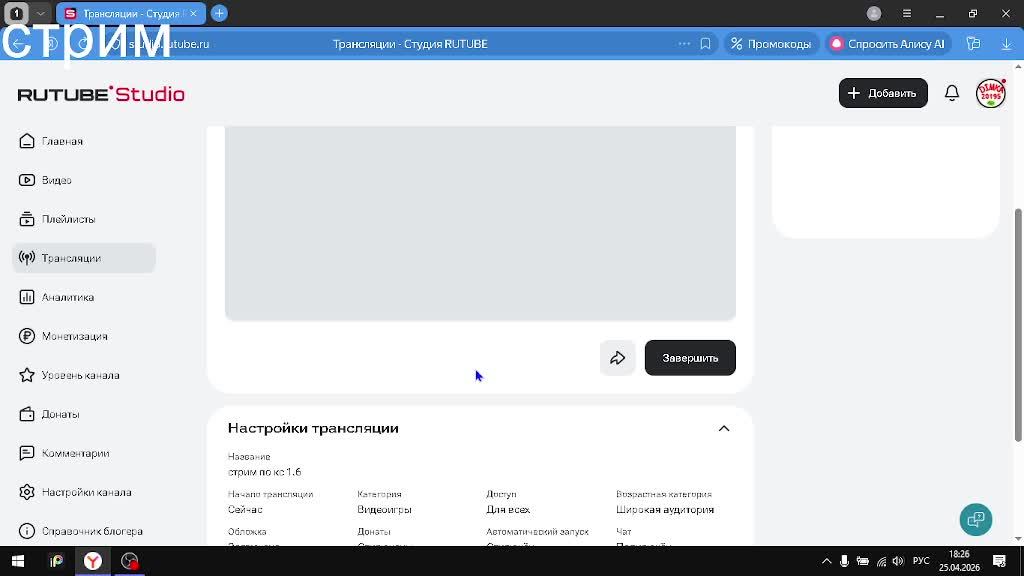The height and width of the screenshot is (576, 1024).
Task: Open Донаты page
Action: point(60,414)
